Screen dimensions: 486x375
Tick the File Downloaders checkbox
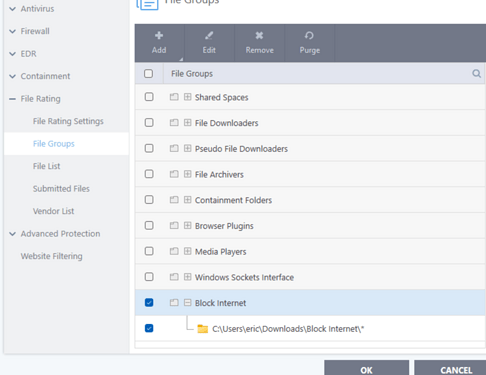tap(149, 123)
